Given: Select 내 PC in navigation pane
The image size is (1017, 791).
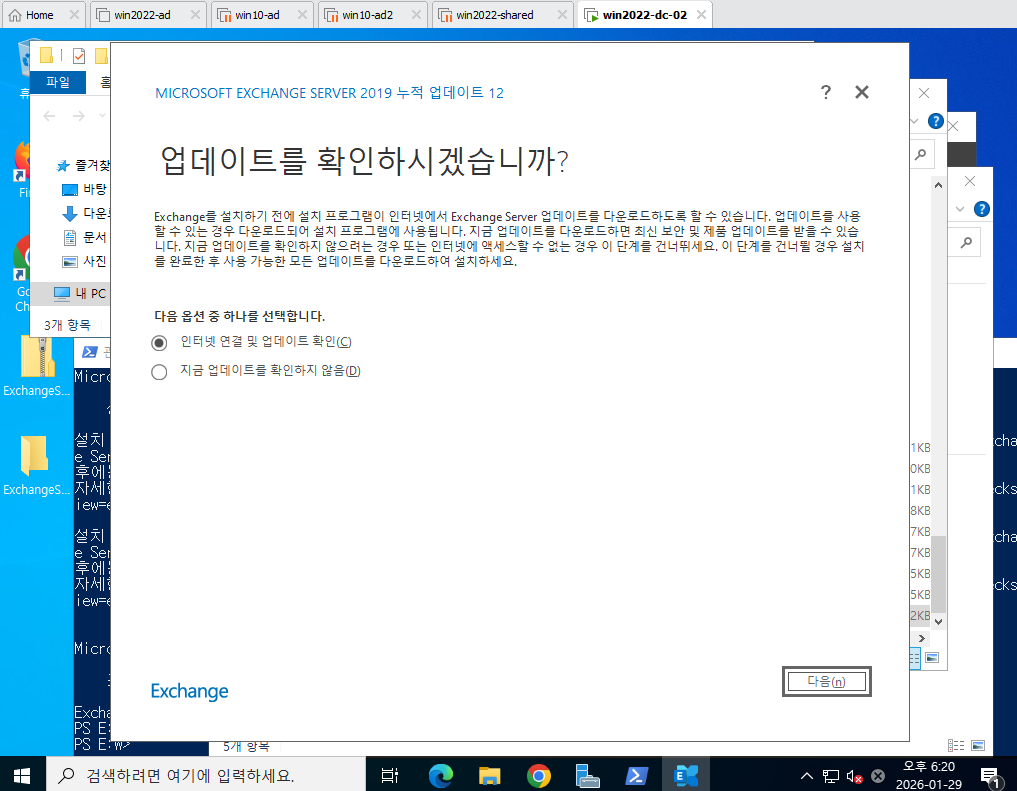Looking at the screenshot, I should click(79, 293).
